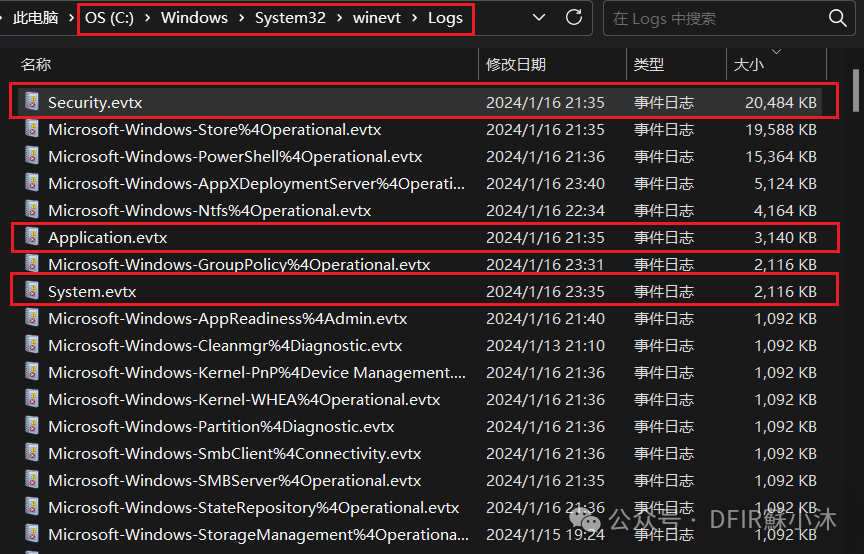The image size is (864, 554).
Task: Click the 19,588 KB size value
Action: coord(781,130)
